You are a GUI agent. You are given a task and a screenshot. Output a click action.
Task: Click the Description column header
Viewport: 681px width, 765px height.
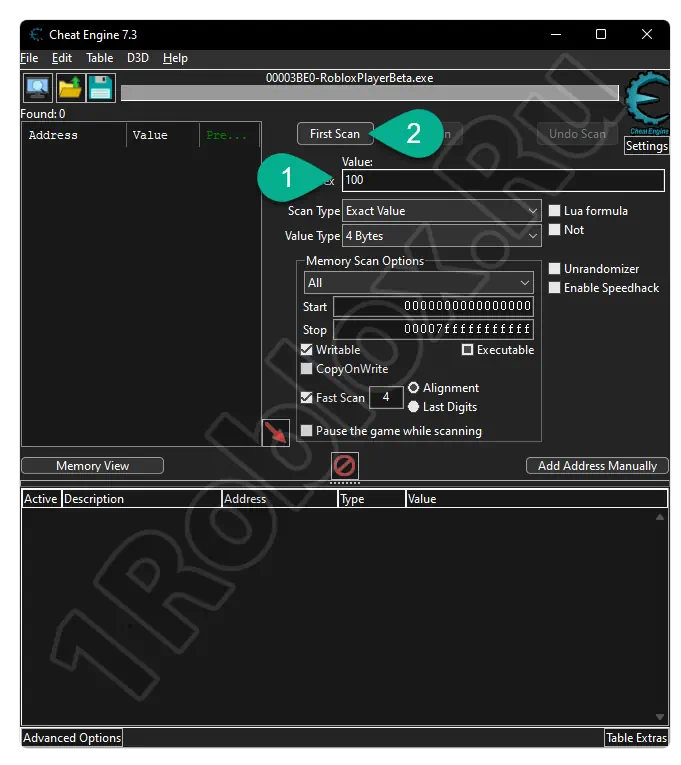coord(141,499)
